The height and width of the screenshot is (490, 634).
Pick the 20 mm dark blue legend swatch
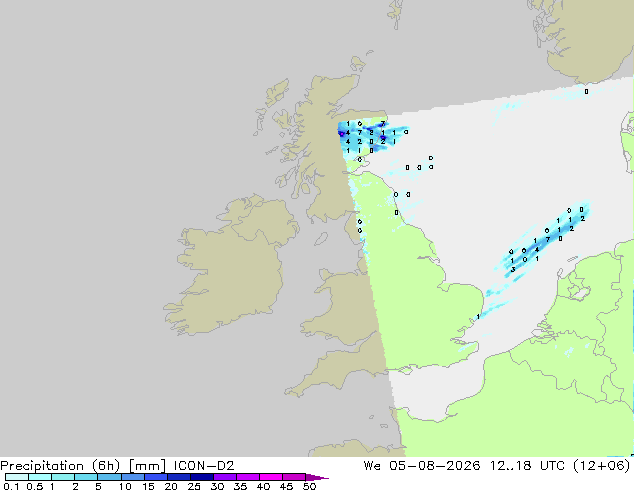[179, 477]
